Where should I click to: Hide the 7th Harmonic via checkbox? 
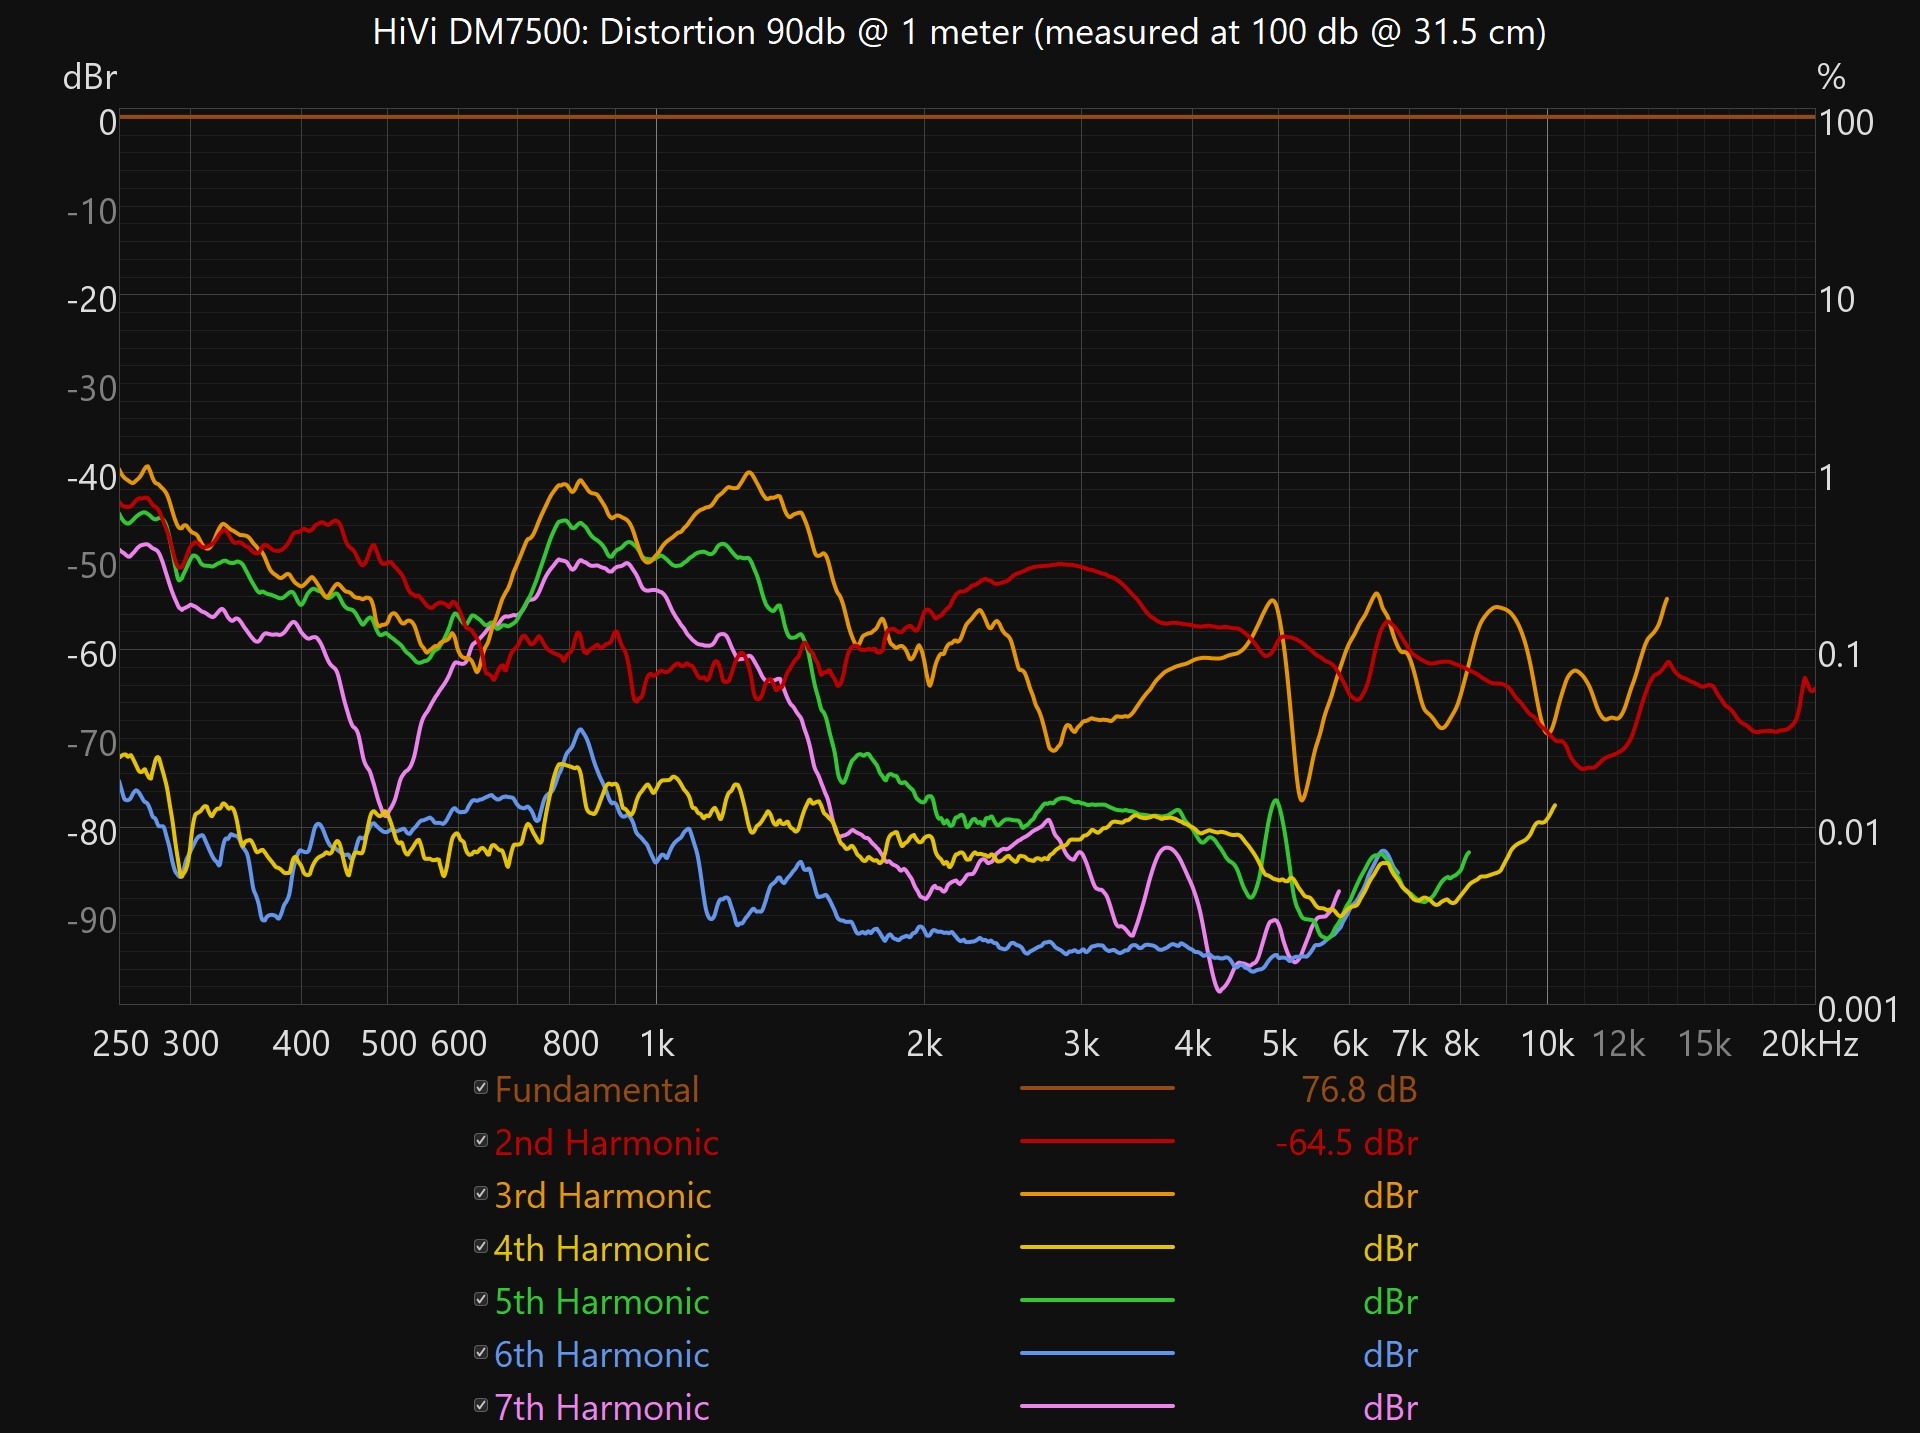(x=481, y=1405)
